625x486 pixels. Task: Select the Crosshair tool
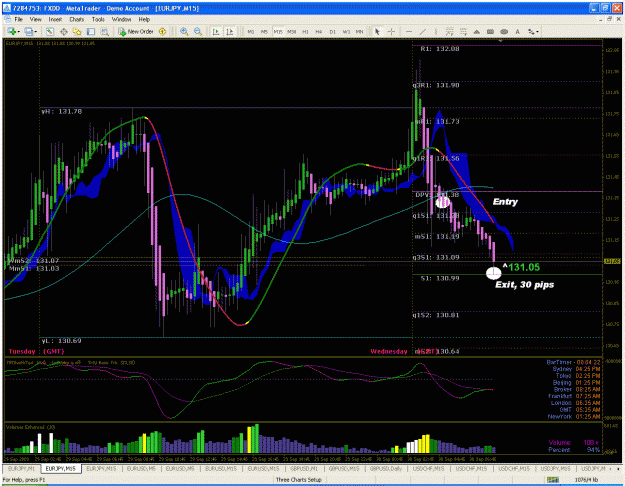[x=391, y=31]
